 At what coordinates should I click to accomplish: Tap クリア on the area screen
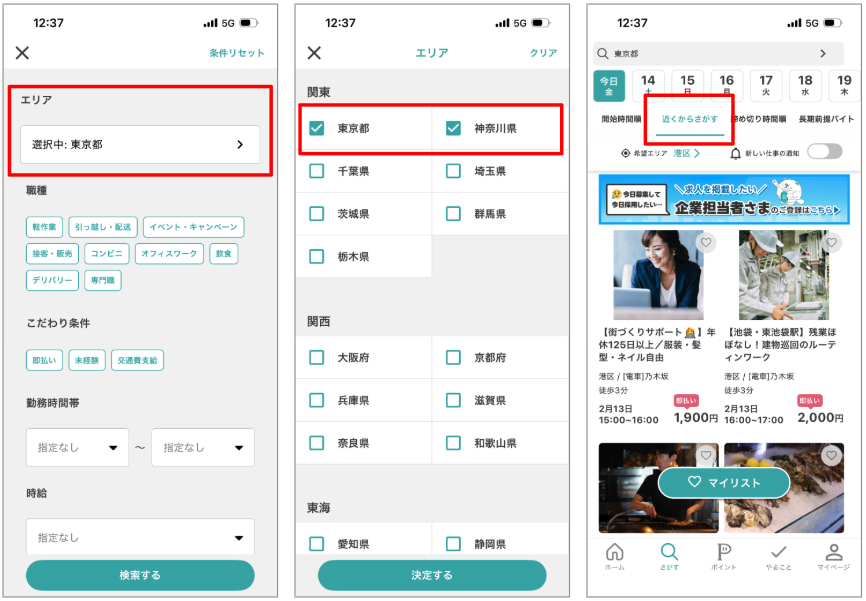tap(543, 53)
